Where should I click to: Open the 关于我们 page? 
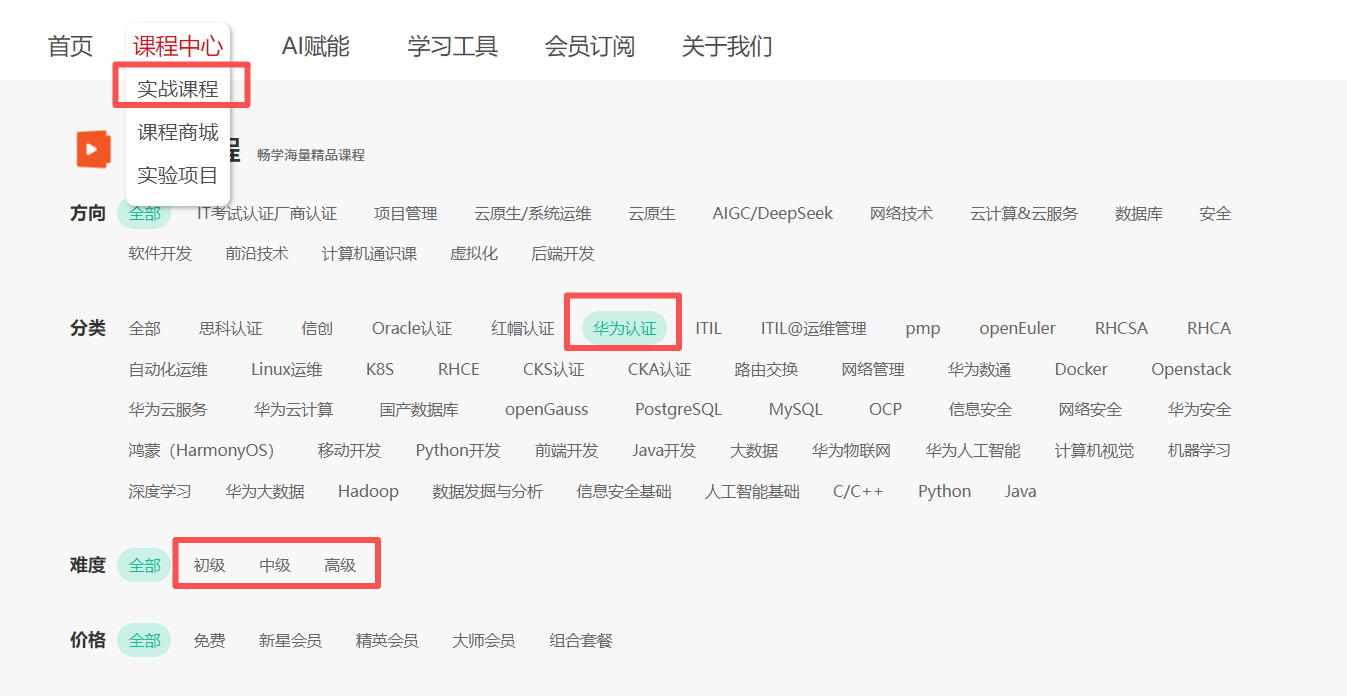[x=726, y=45]
